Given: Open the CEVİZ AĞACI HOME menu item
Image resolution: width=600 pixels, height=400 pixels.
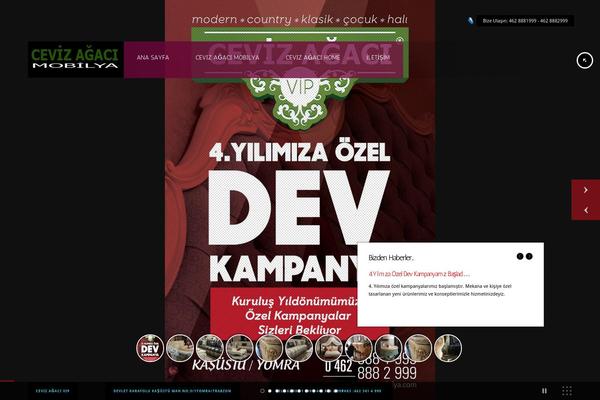Looking at the screenshot, I should (x=313, y=57).
